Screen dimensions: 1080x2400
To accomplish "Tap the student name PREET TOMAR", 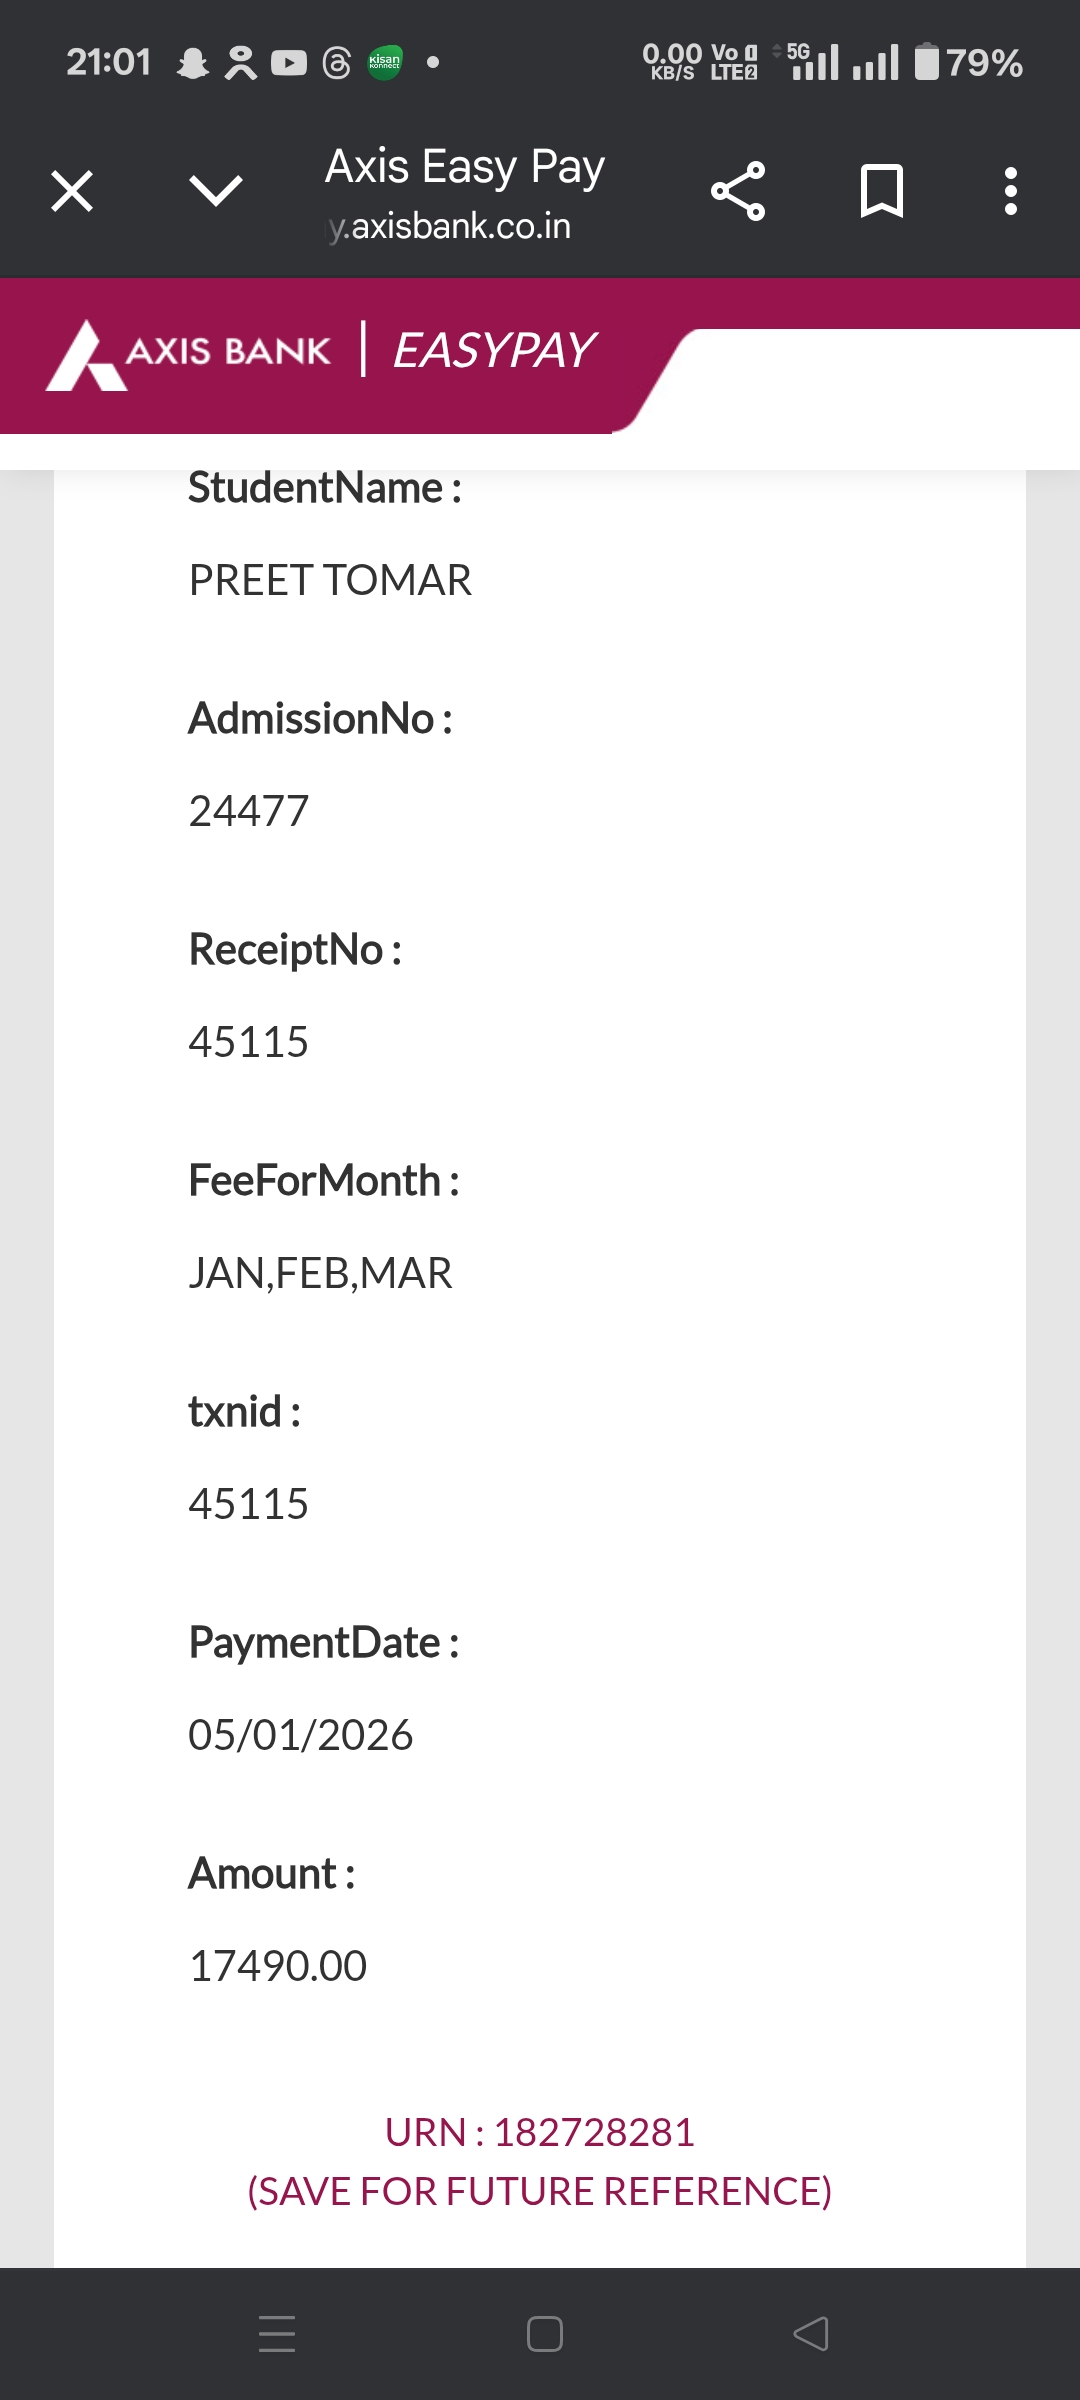I will point(330,580).
